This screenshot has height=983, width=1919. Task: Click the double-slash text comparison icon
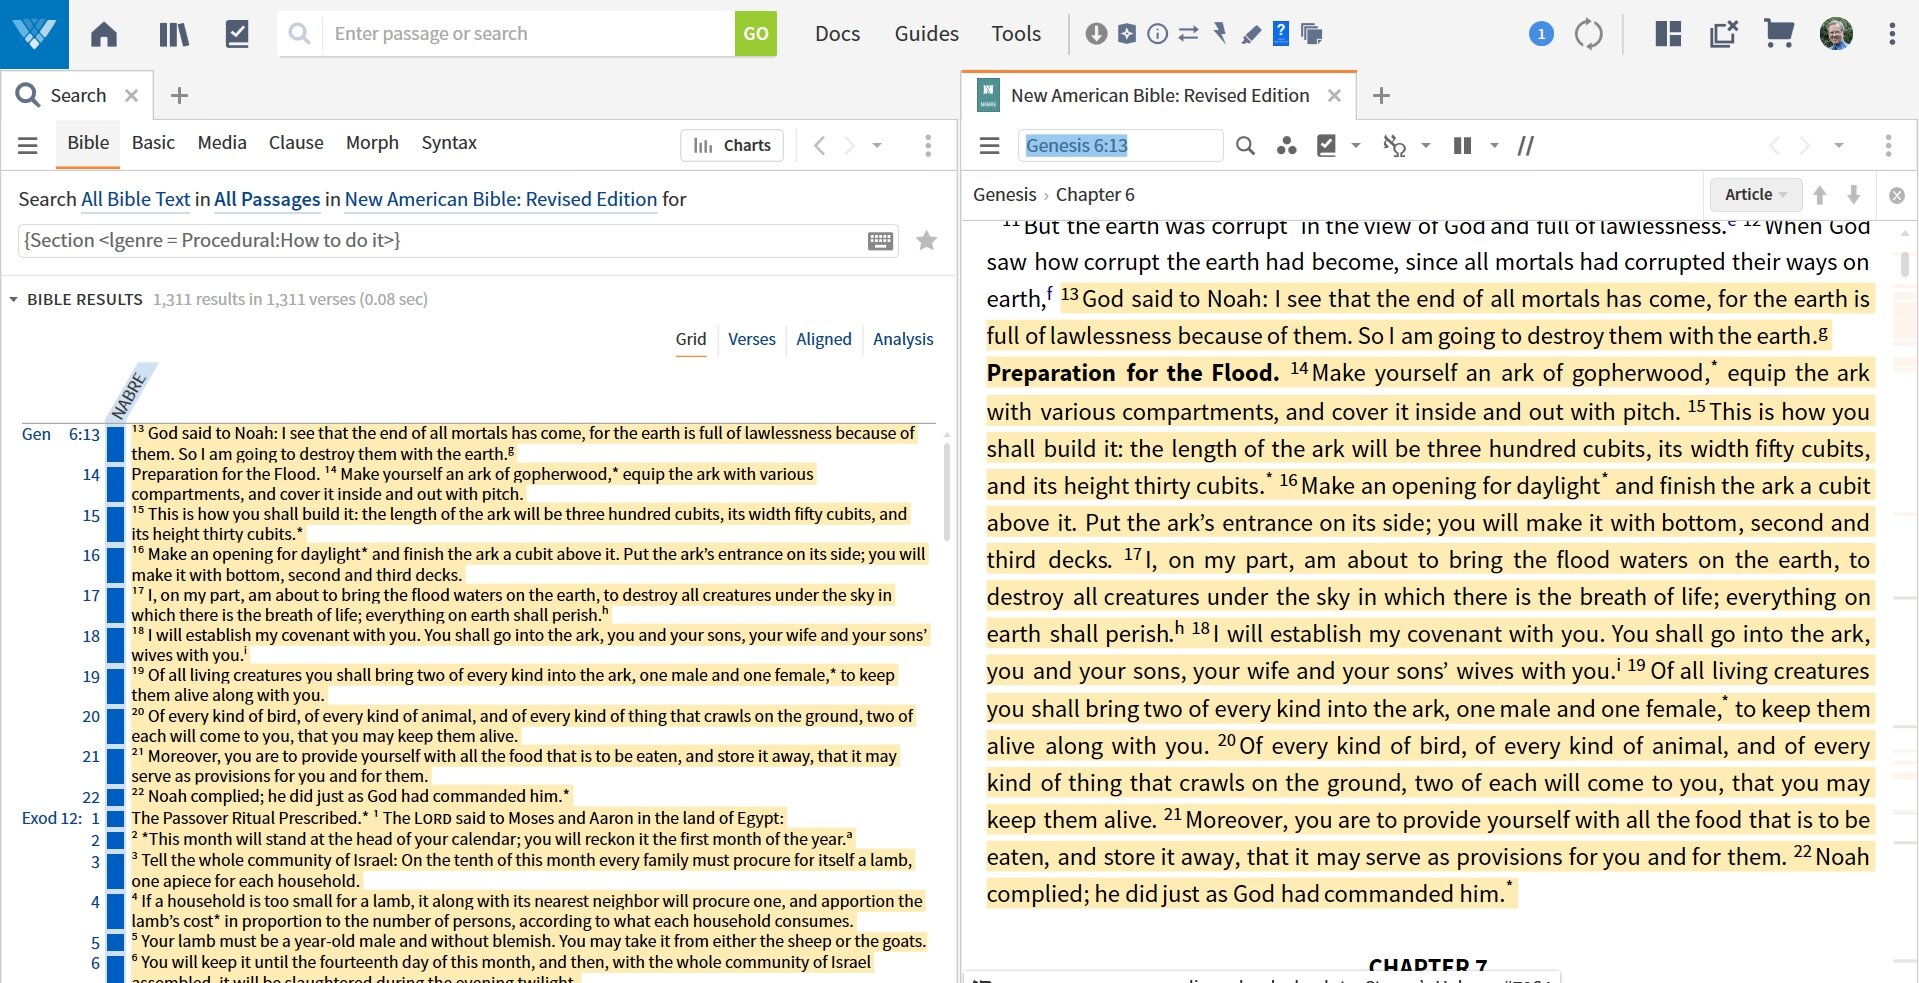click(x=1525, y=146)
